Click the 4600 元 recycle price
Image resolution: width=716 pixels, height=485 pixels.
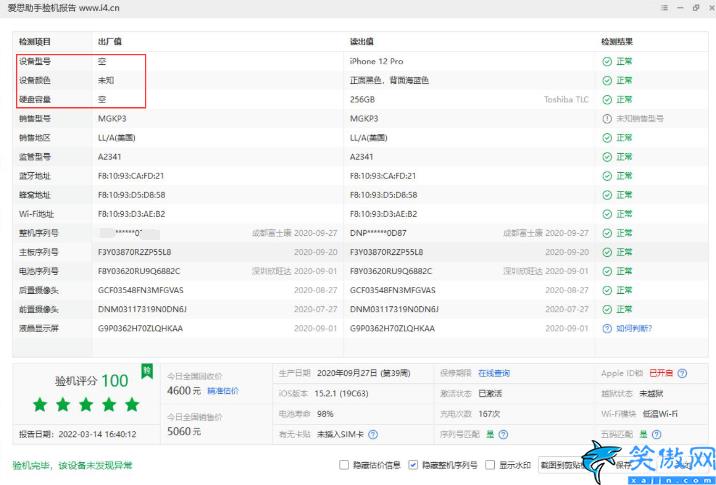[184, 391]
